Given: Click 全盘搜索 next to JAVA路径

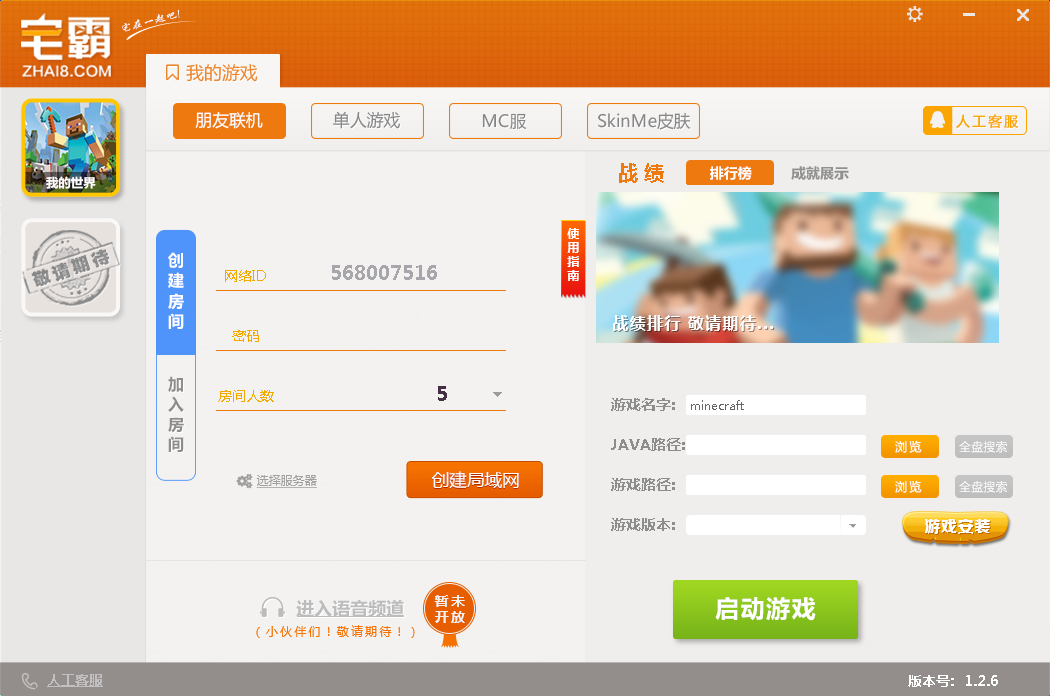Looking at the screenshot, I should [x=982, y=445].
